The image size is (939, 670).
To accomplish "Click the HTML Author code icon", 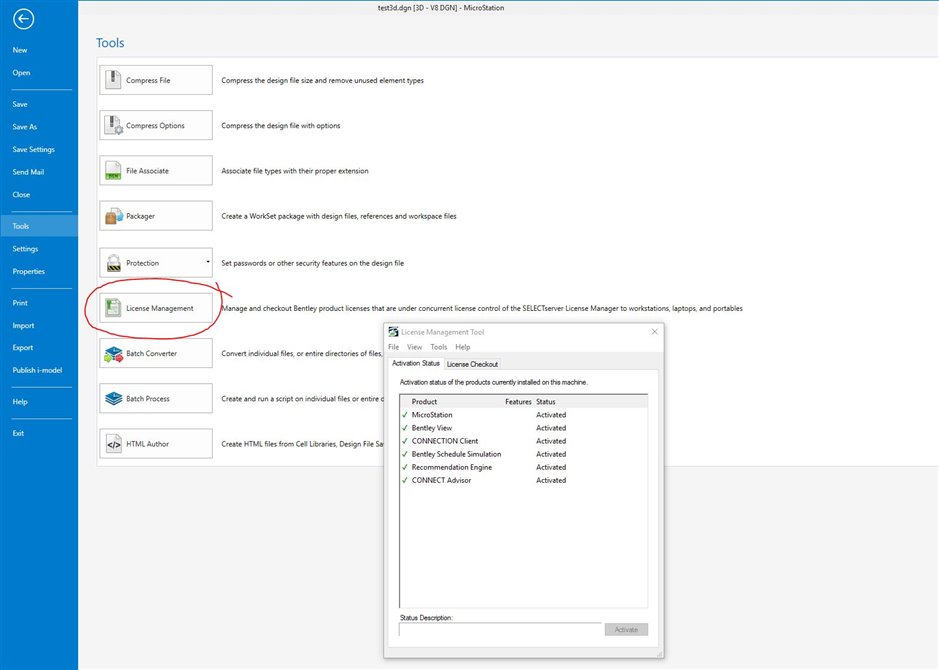I will click(x=113, y=444).
